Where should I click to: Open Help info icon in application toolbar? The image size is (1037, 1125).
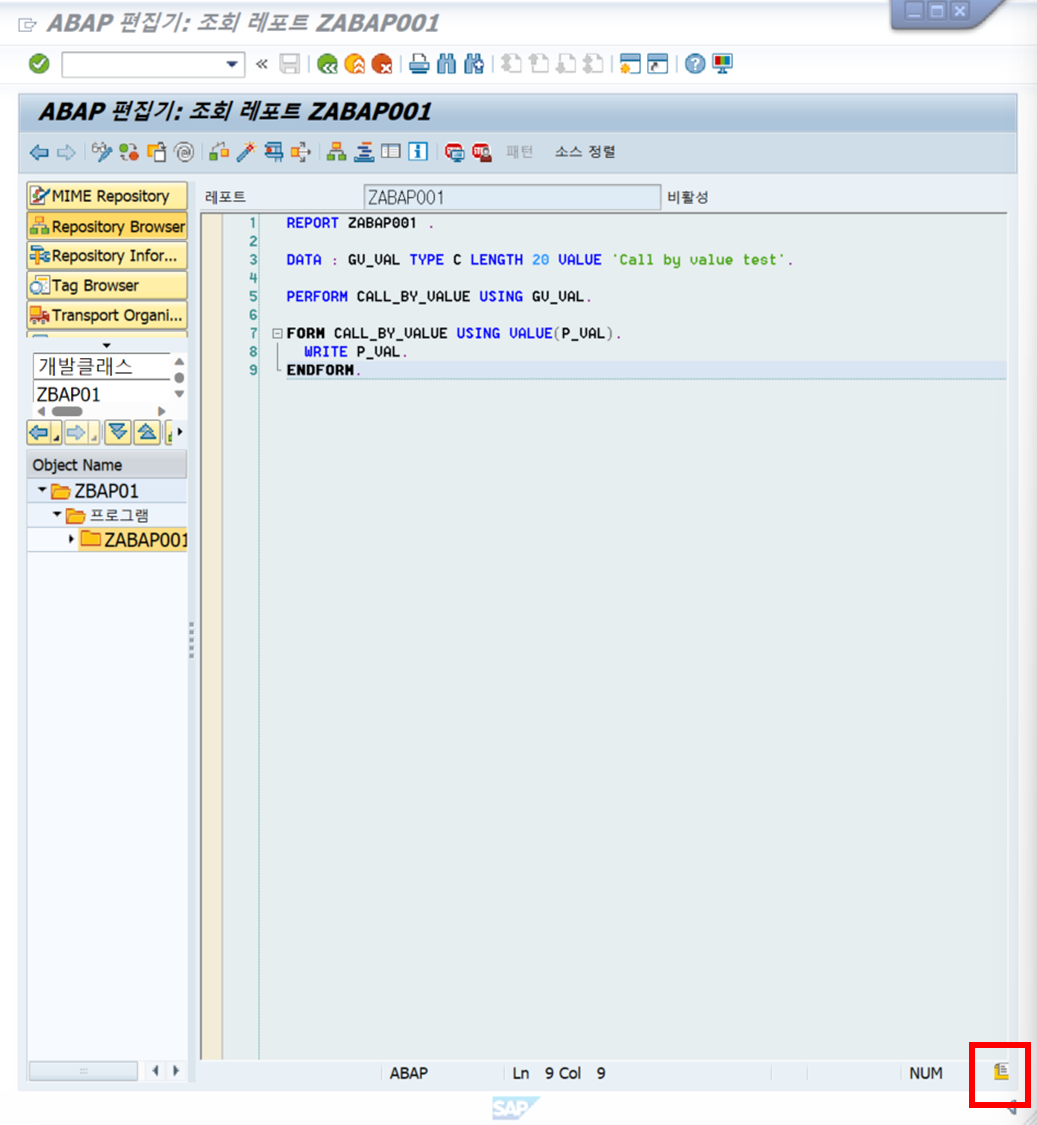click(x=418, y=151)
